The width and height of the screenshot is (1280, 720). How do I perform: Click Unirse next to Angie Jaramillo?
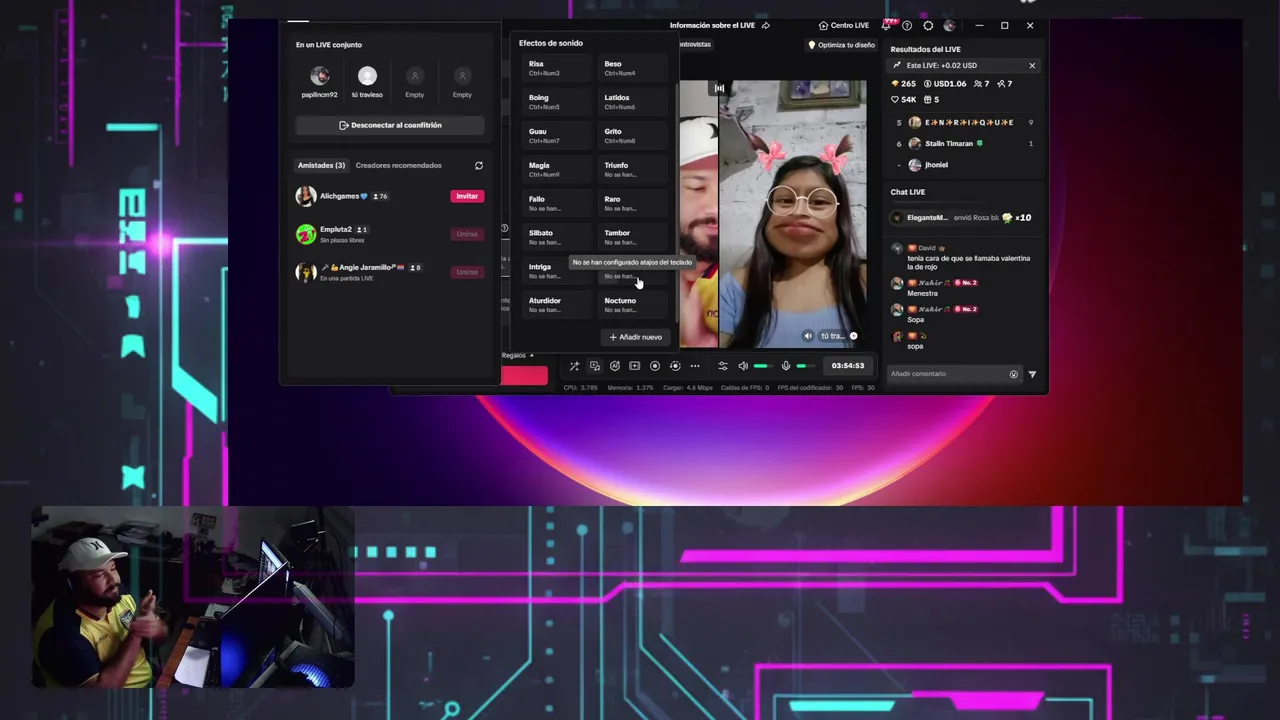click(467, 272)
